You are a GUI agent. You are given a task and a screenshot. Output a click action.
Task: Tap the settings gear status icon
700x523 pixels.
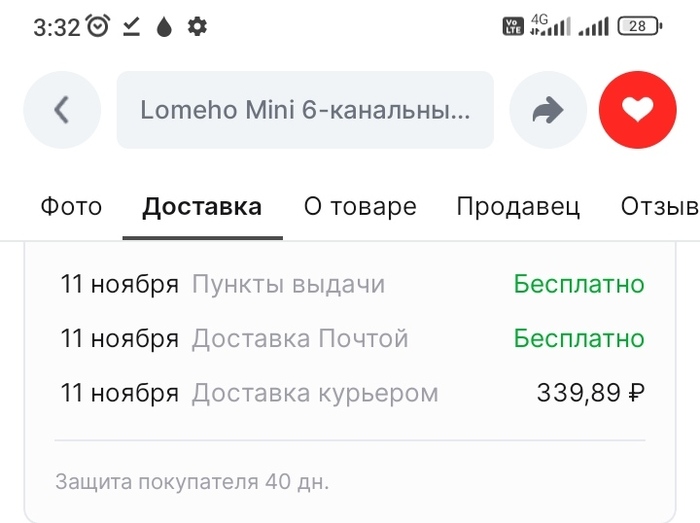click(197, 27)
